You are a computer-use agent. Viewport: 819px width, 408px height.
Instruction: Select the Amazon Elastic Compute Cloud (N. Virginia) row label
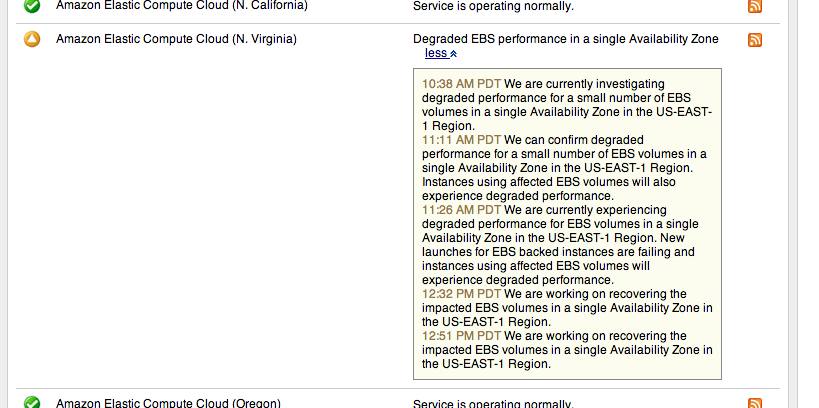tap(176, 39)
